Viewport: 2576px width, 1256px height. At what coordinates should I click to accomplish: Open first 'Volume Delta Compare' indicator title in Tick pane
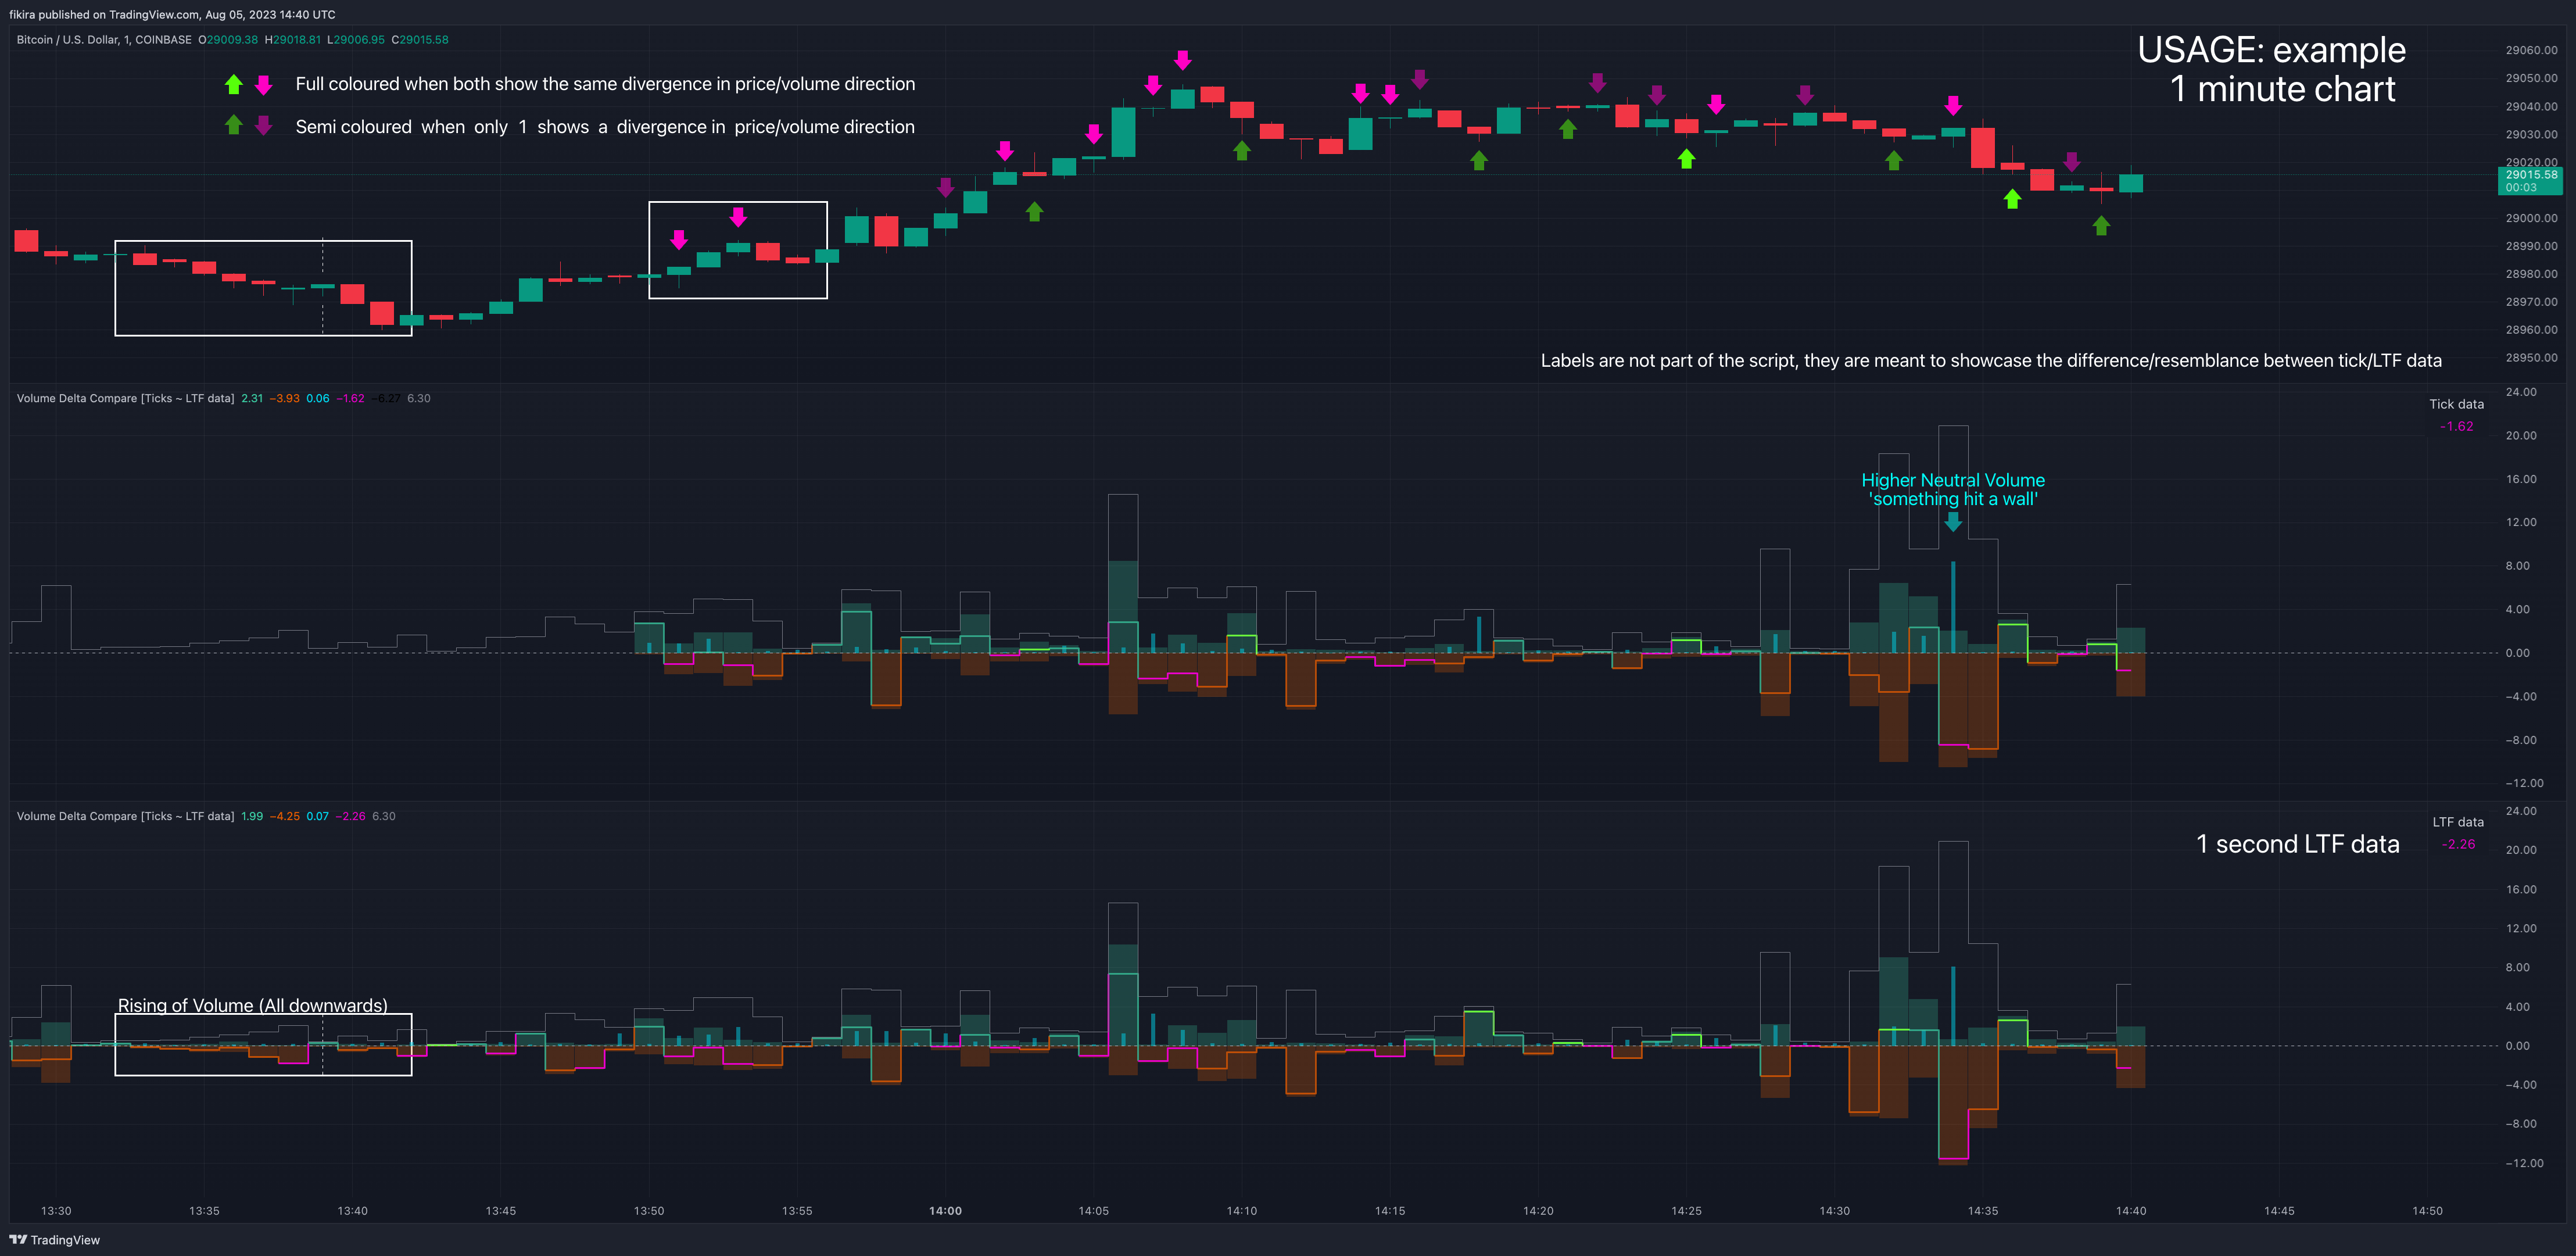pyautogui.click(x=126, y=398)
